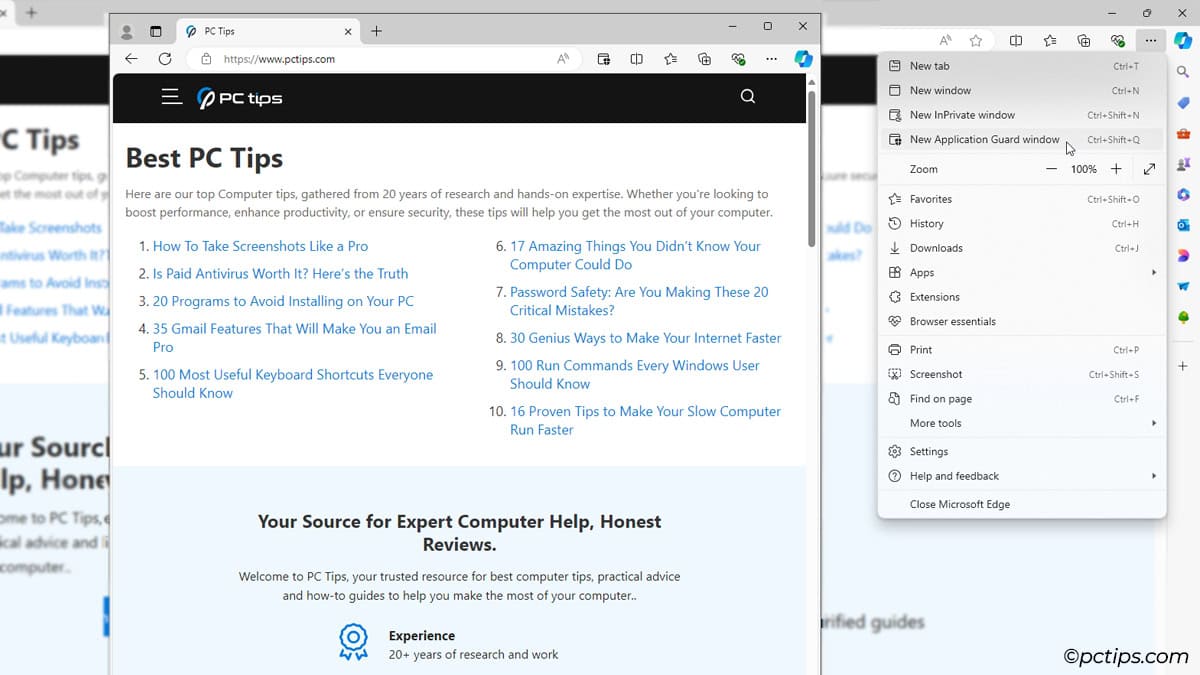This screenshot has width=1200, height=675.
Task: Enter full screen from the Zoom row
Action: [1149, 169]
